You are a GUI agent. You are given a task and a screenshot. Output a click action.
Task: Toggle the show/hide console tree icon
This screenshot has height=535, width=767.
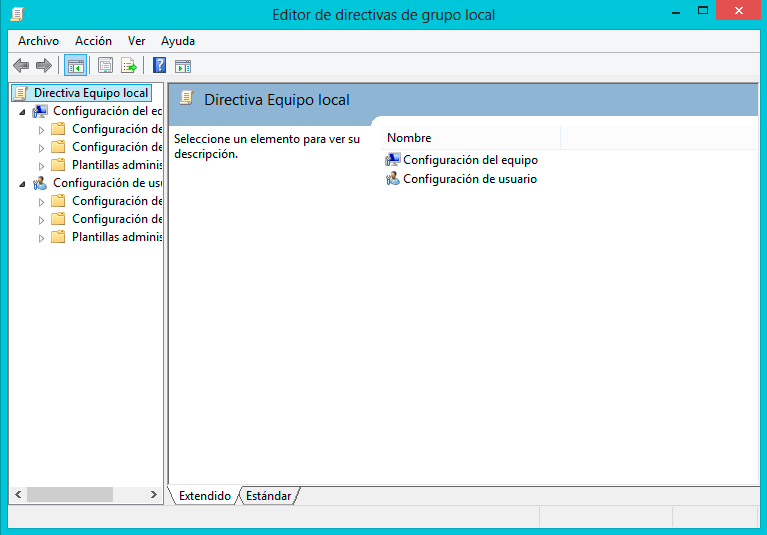[x=75, y=66]
